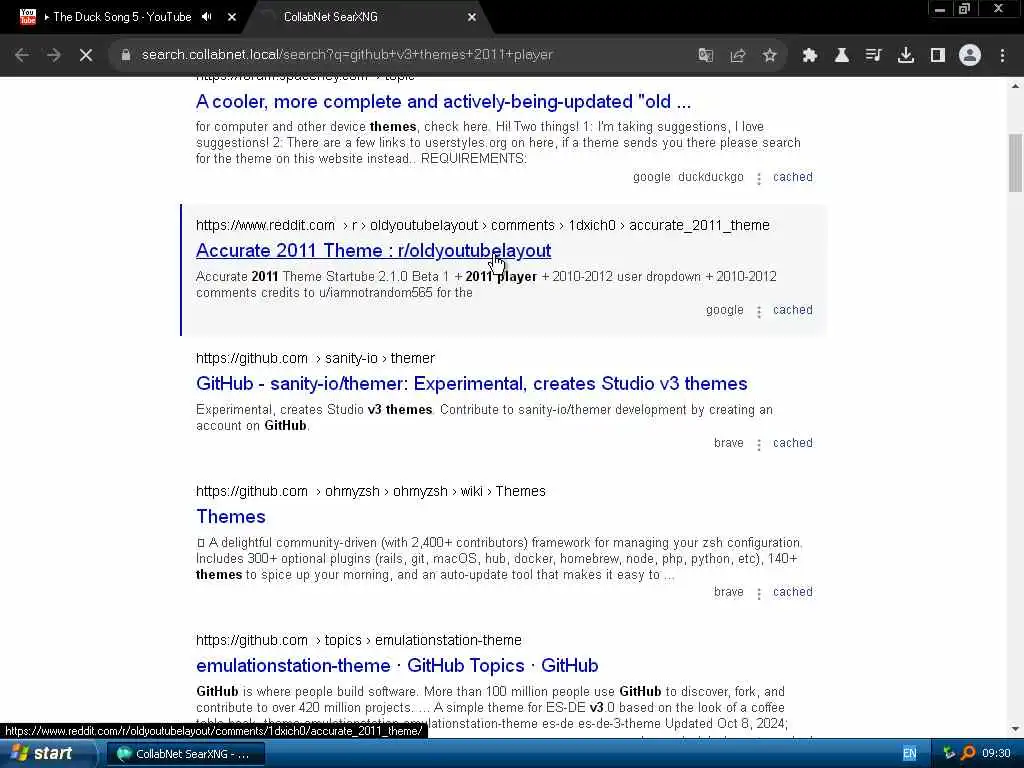This screenshot has height=768, width=1024.
Task: Click the reddit.com oldyoutubelayout URL breadcrumb
Action: [483, 225]
